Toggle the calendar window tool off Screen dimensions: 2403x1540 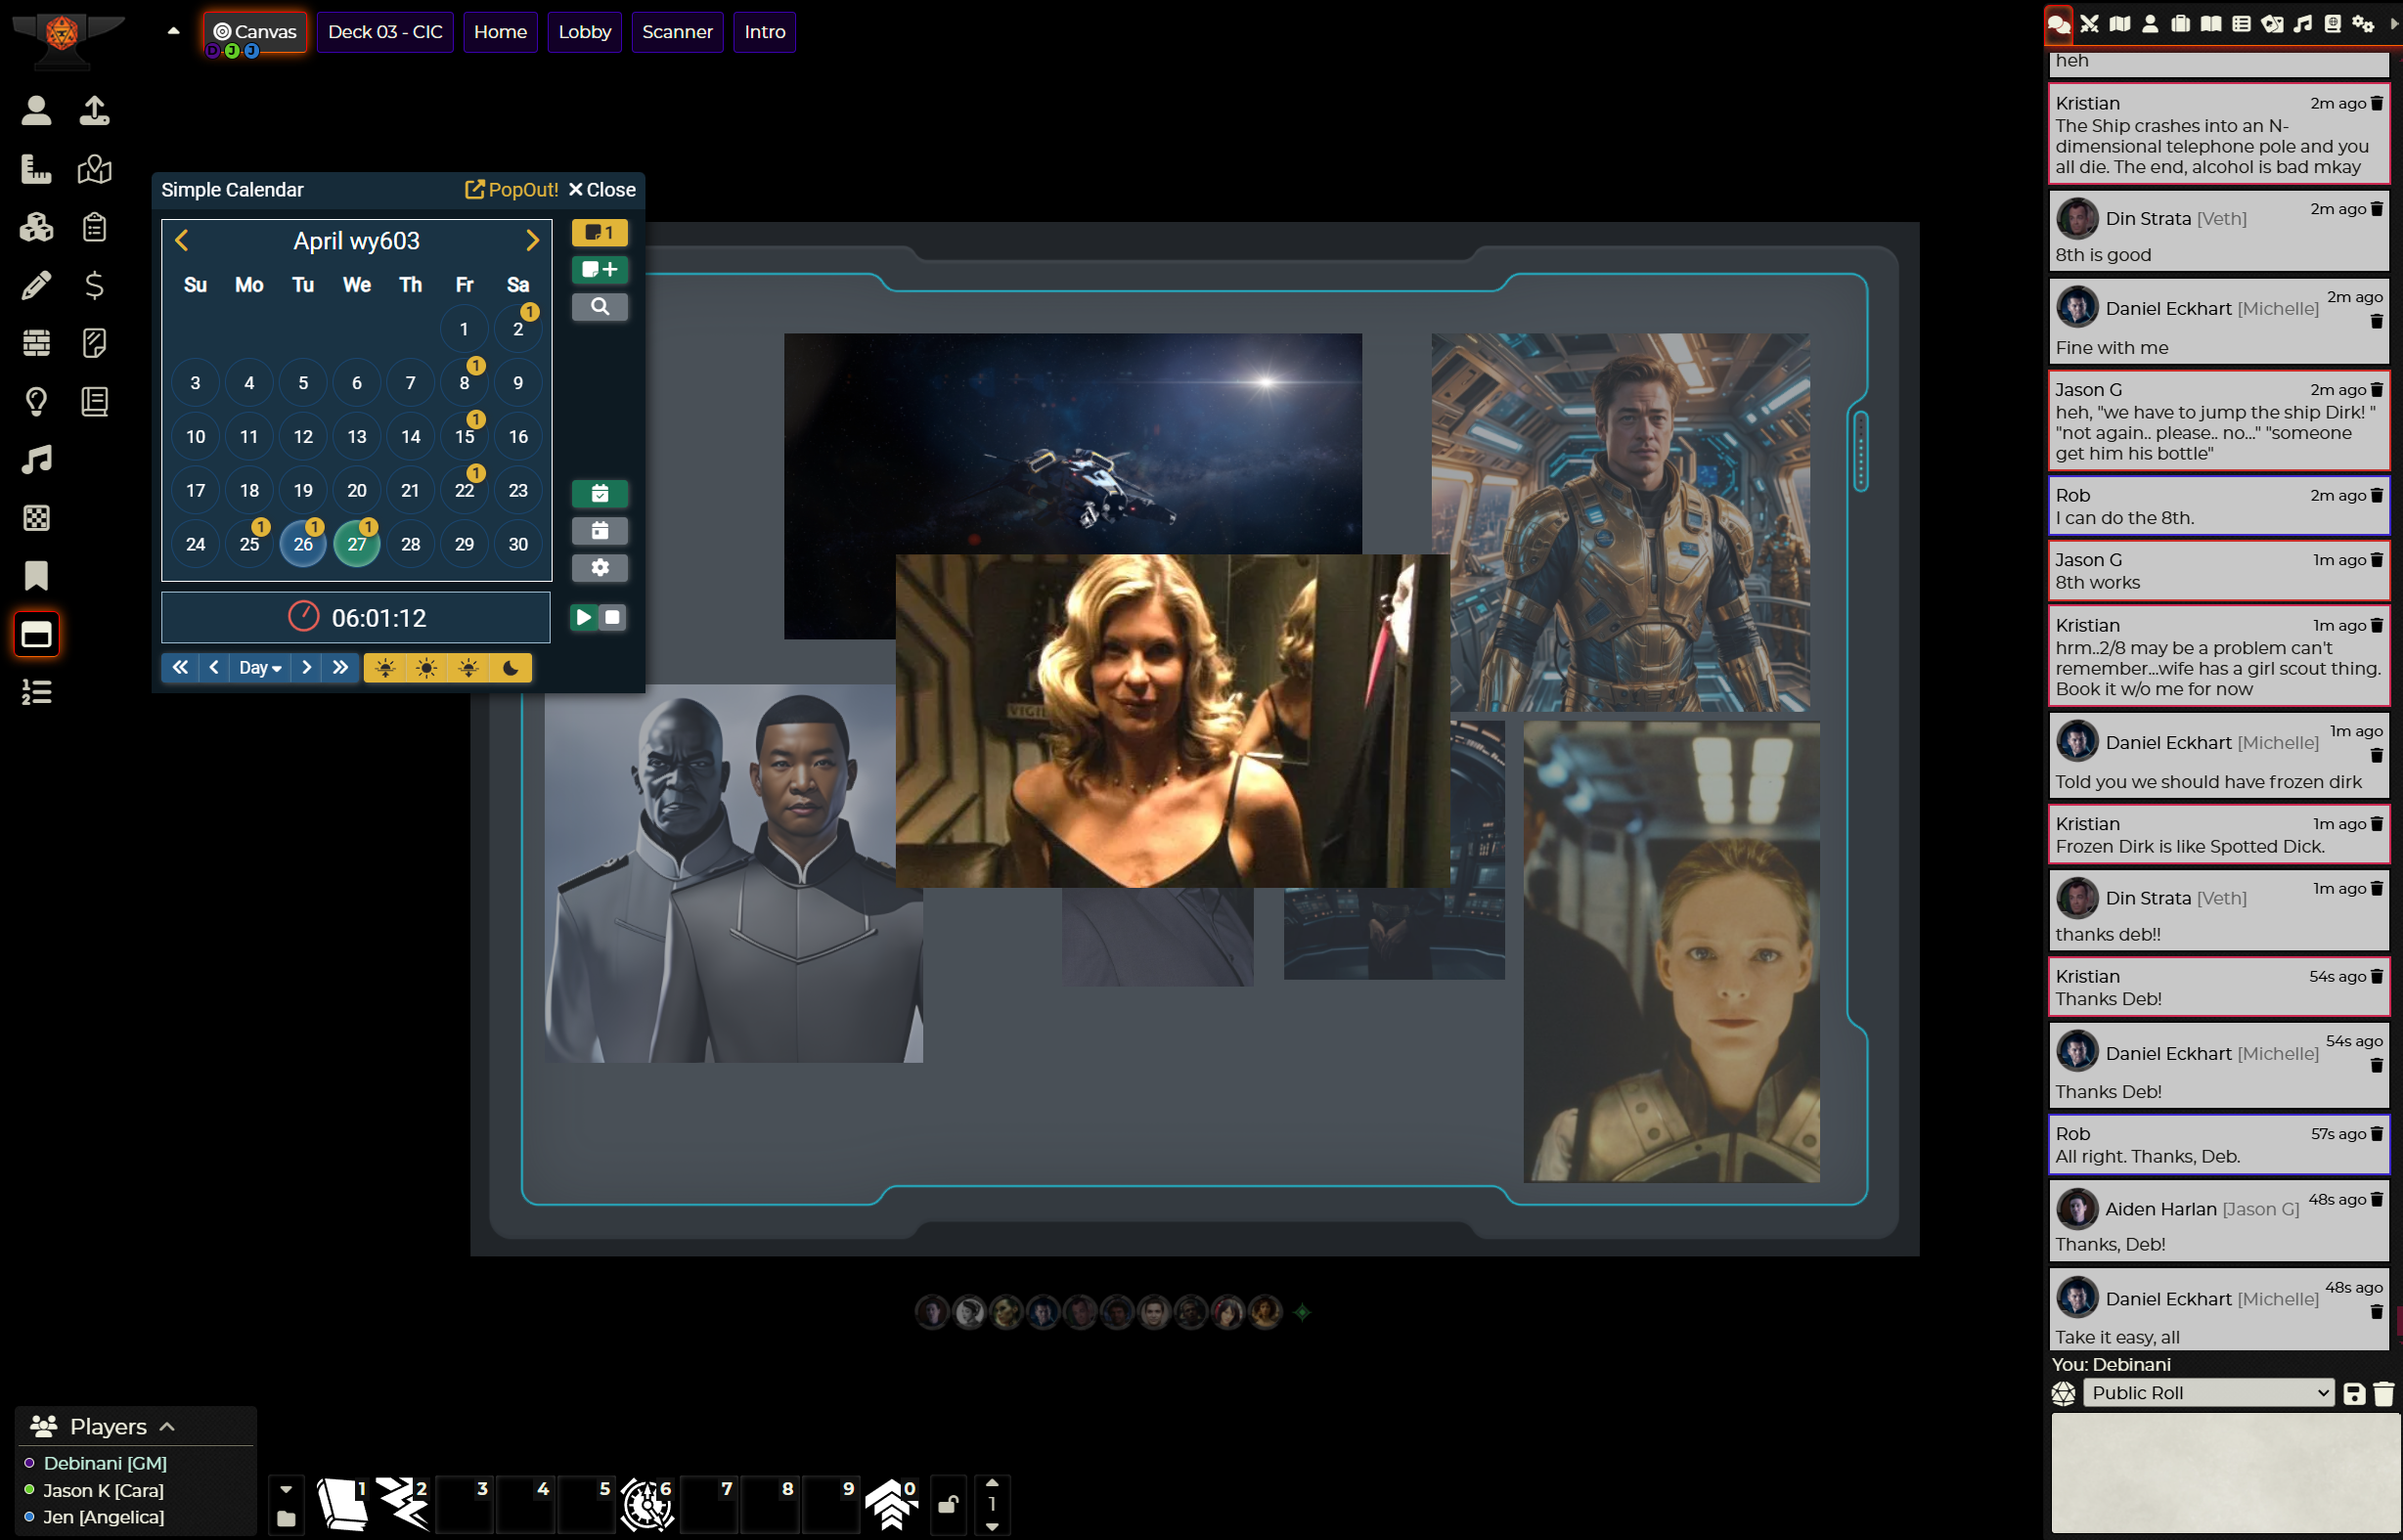coord(37,635)
